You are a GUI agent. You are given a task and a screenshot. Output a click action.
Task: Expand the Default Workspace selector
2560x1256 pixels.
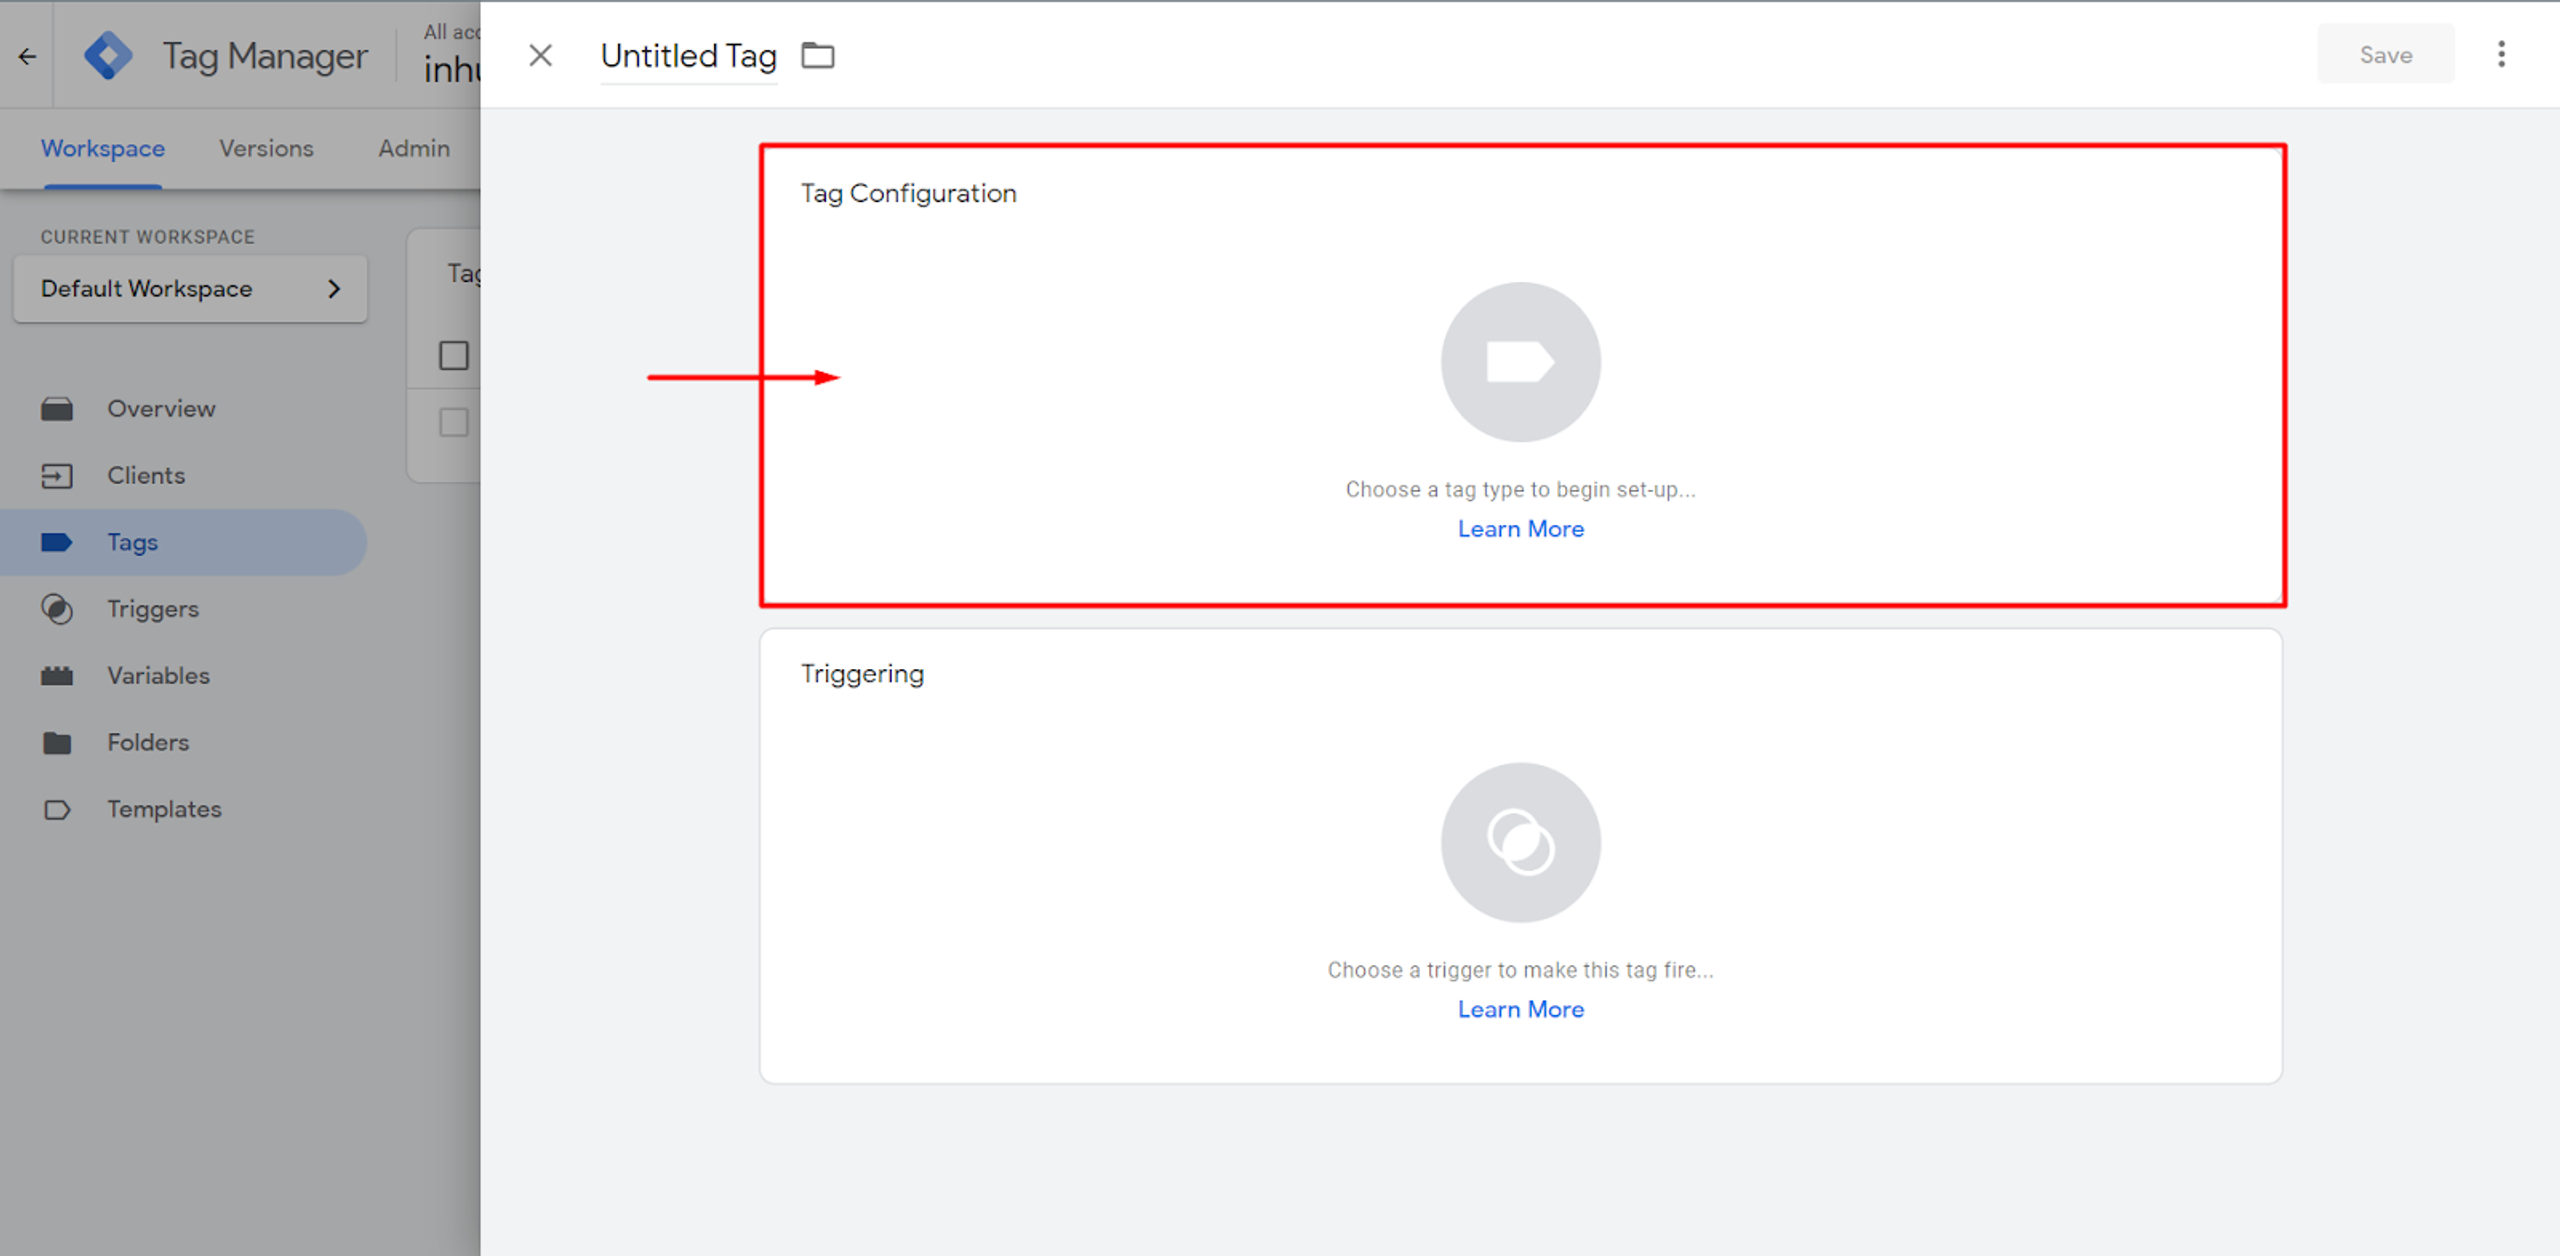[x=190, y=289]
